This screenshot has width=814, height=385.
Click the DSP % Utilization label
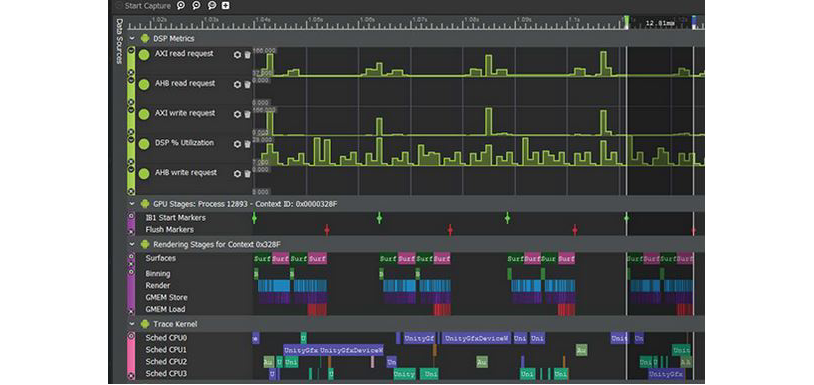[184, 143]
